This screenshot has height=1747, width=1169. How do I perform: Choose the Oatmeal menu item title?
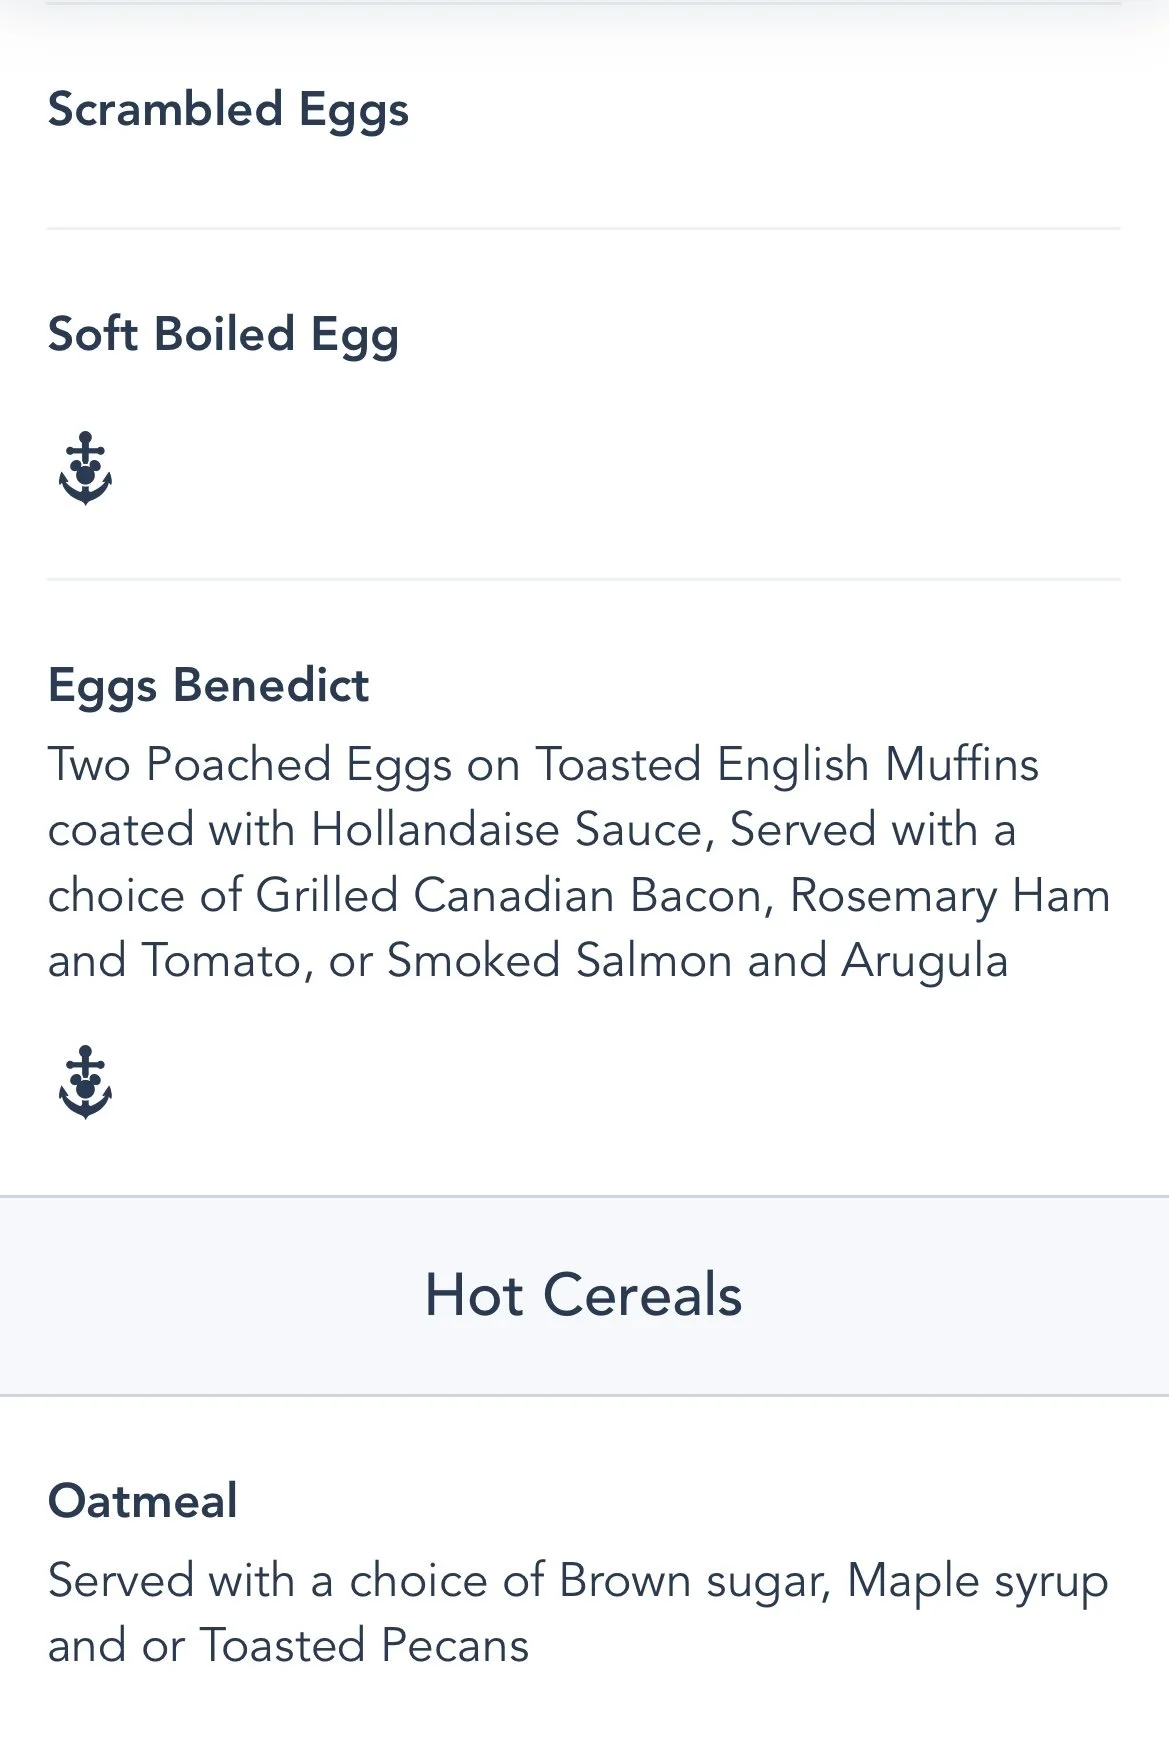tap(143, 1501)
